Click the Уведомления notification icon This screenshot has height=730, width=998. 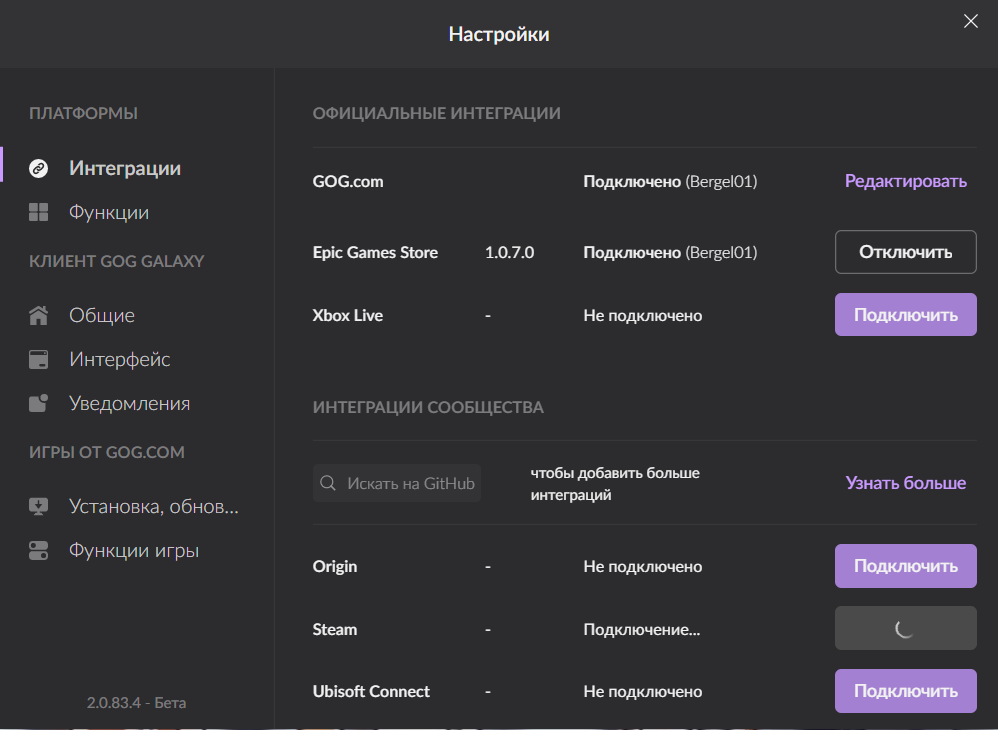click(x=38, y=404)
